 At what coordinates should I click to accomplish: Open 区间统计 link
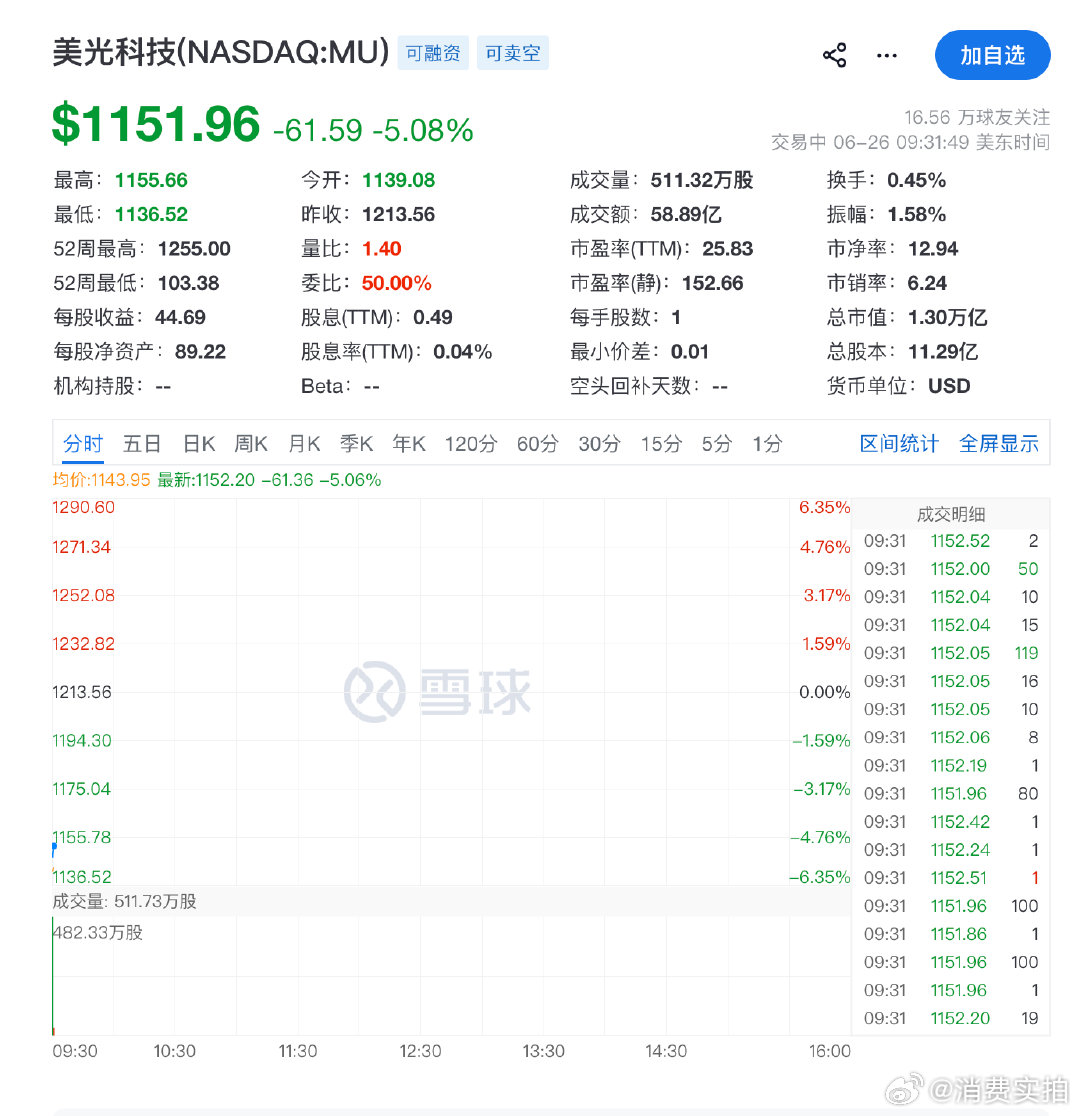coord(898,443)
